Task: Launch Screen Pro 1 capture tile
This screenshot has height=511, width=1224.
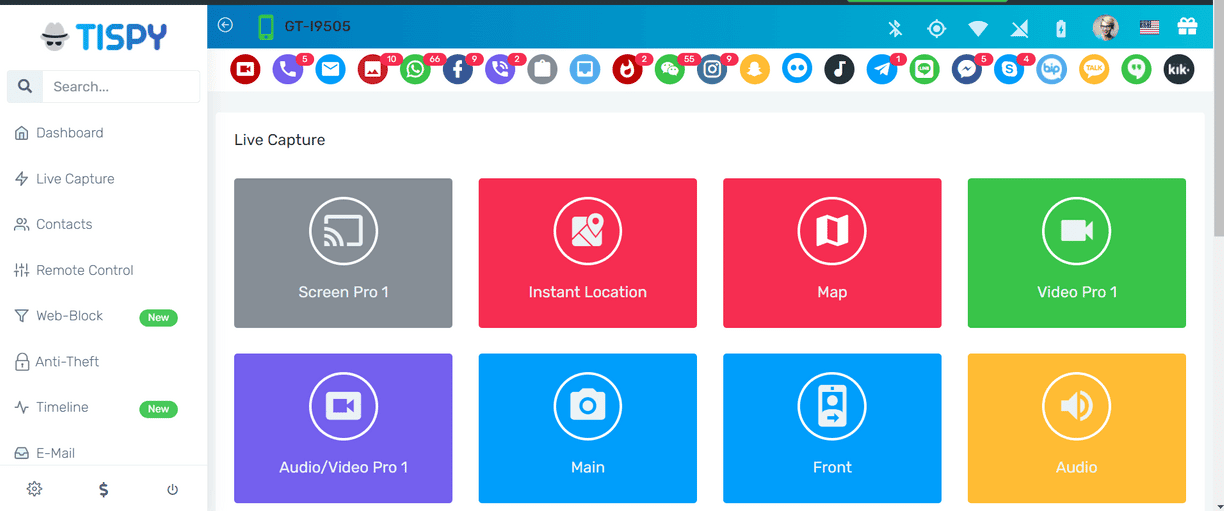Action: (343, 253)
